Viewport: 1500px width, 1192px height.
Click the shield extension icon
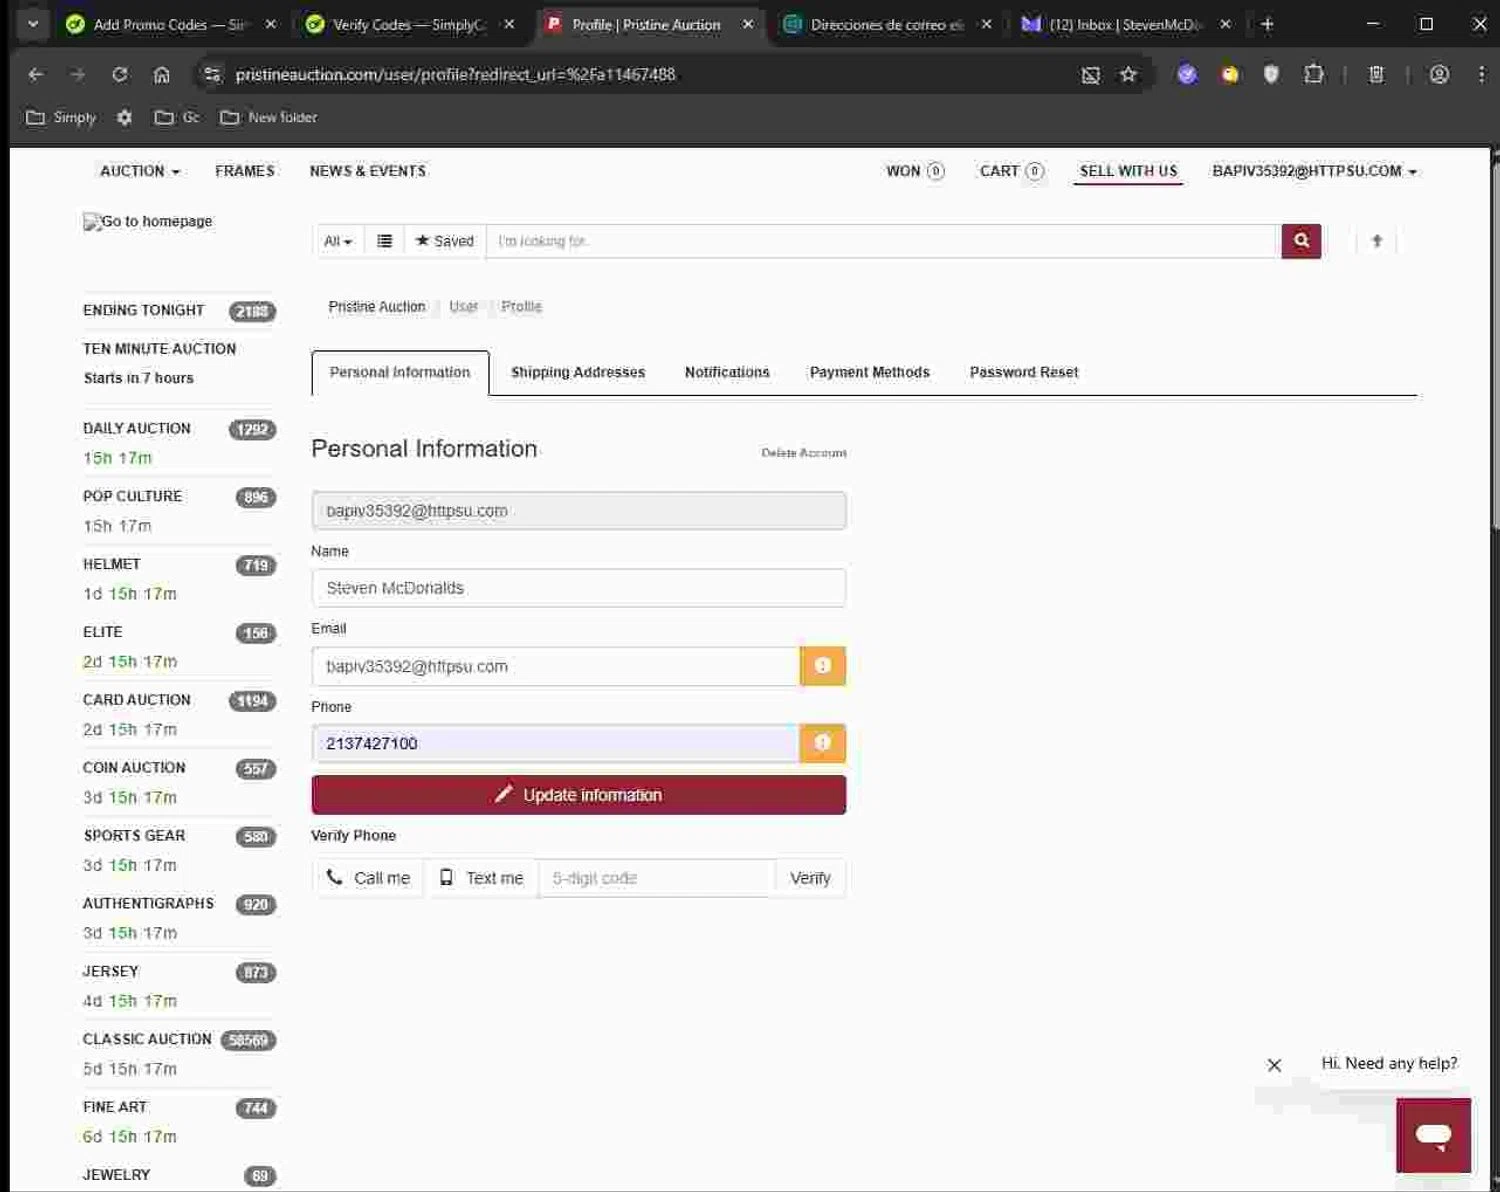tap(1271, 75)
